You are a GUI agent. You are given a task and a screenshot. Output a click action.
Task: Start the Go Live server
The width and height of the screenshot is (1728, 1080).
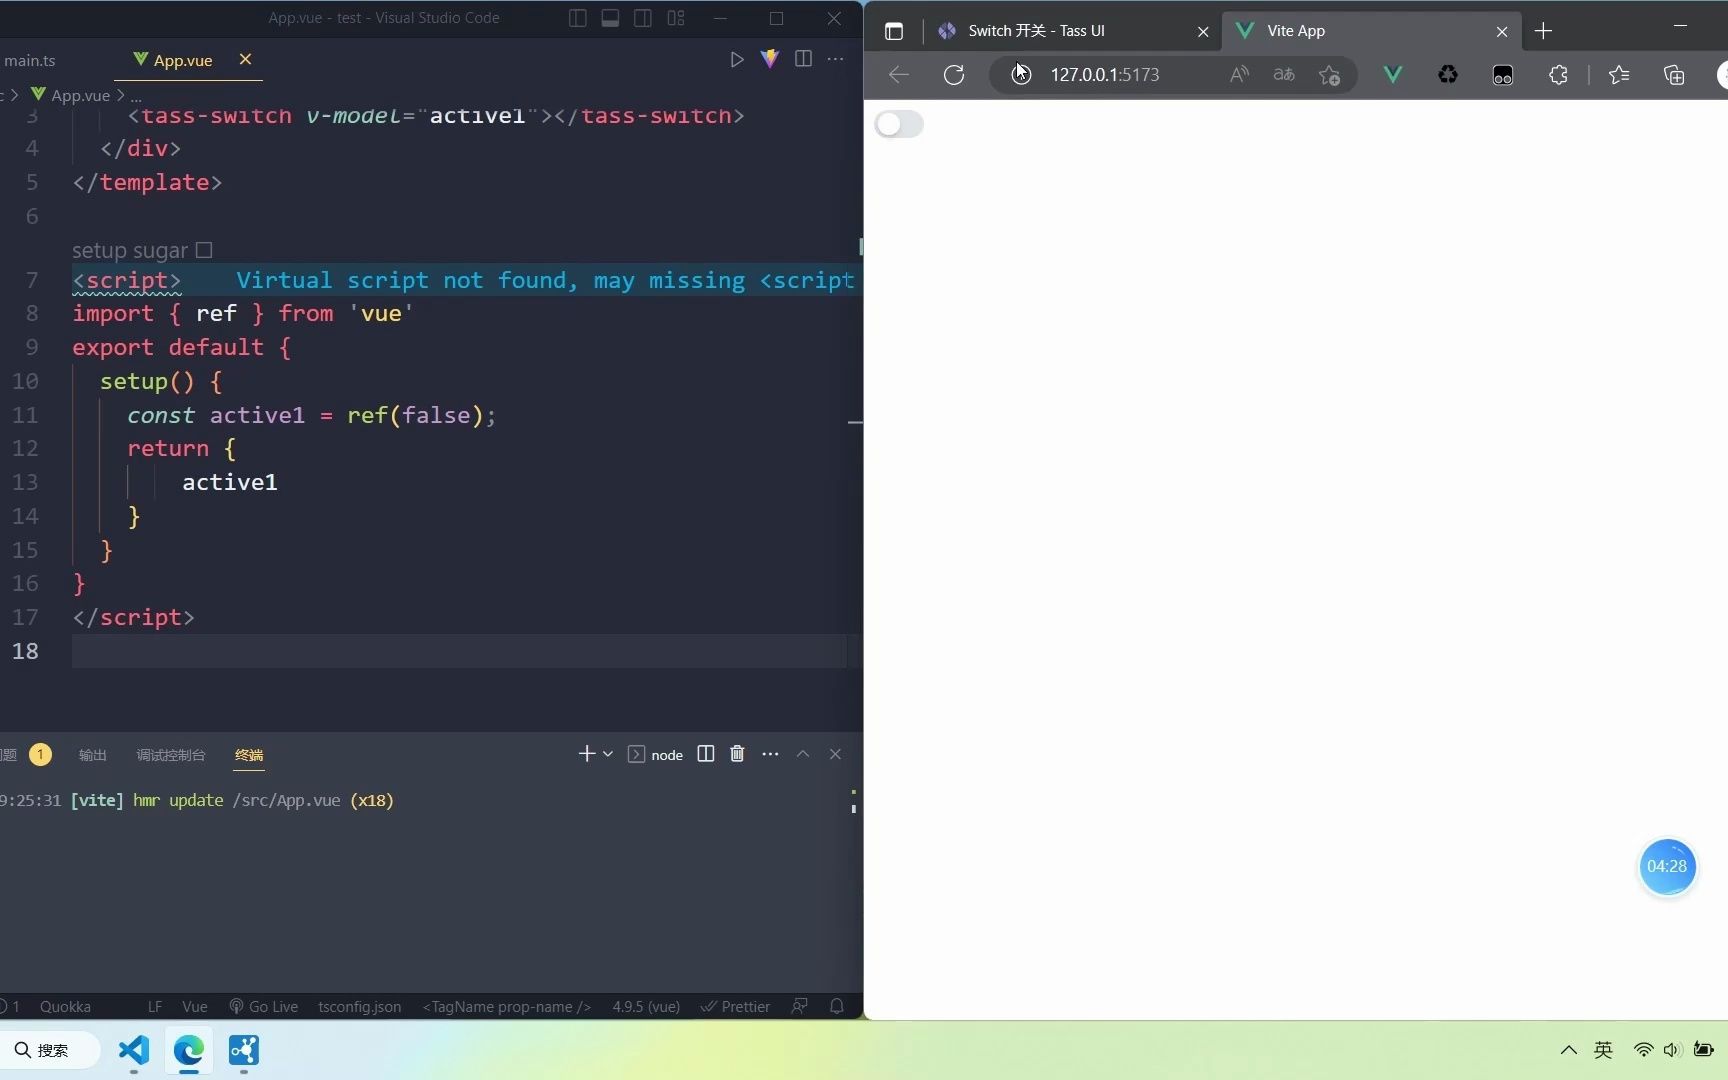pos(264,1006)
